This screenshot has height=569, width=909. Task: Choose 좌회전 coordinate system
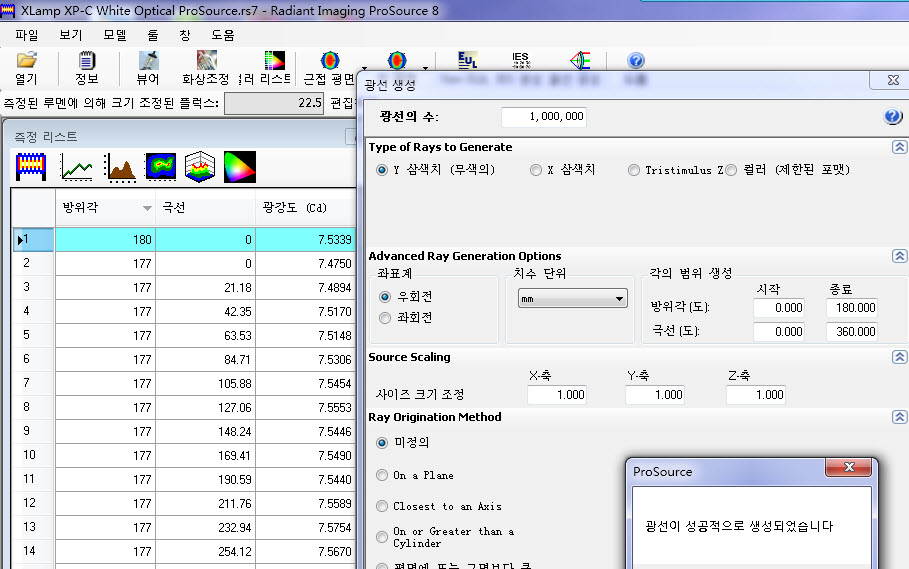[384, 318]
